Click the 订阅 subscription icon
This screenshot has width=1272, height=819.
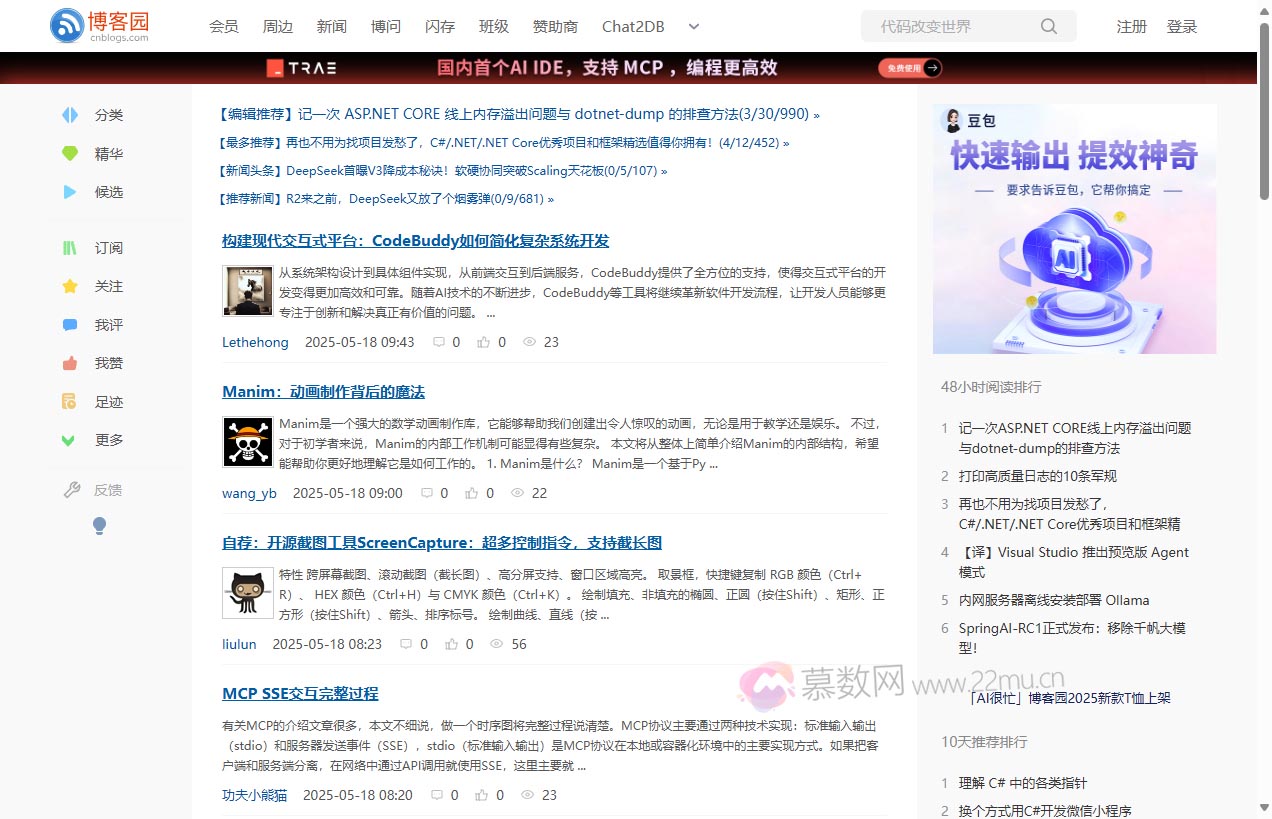[69, 248]
